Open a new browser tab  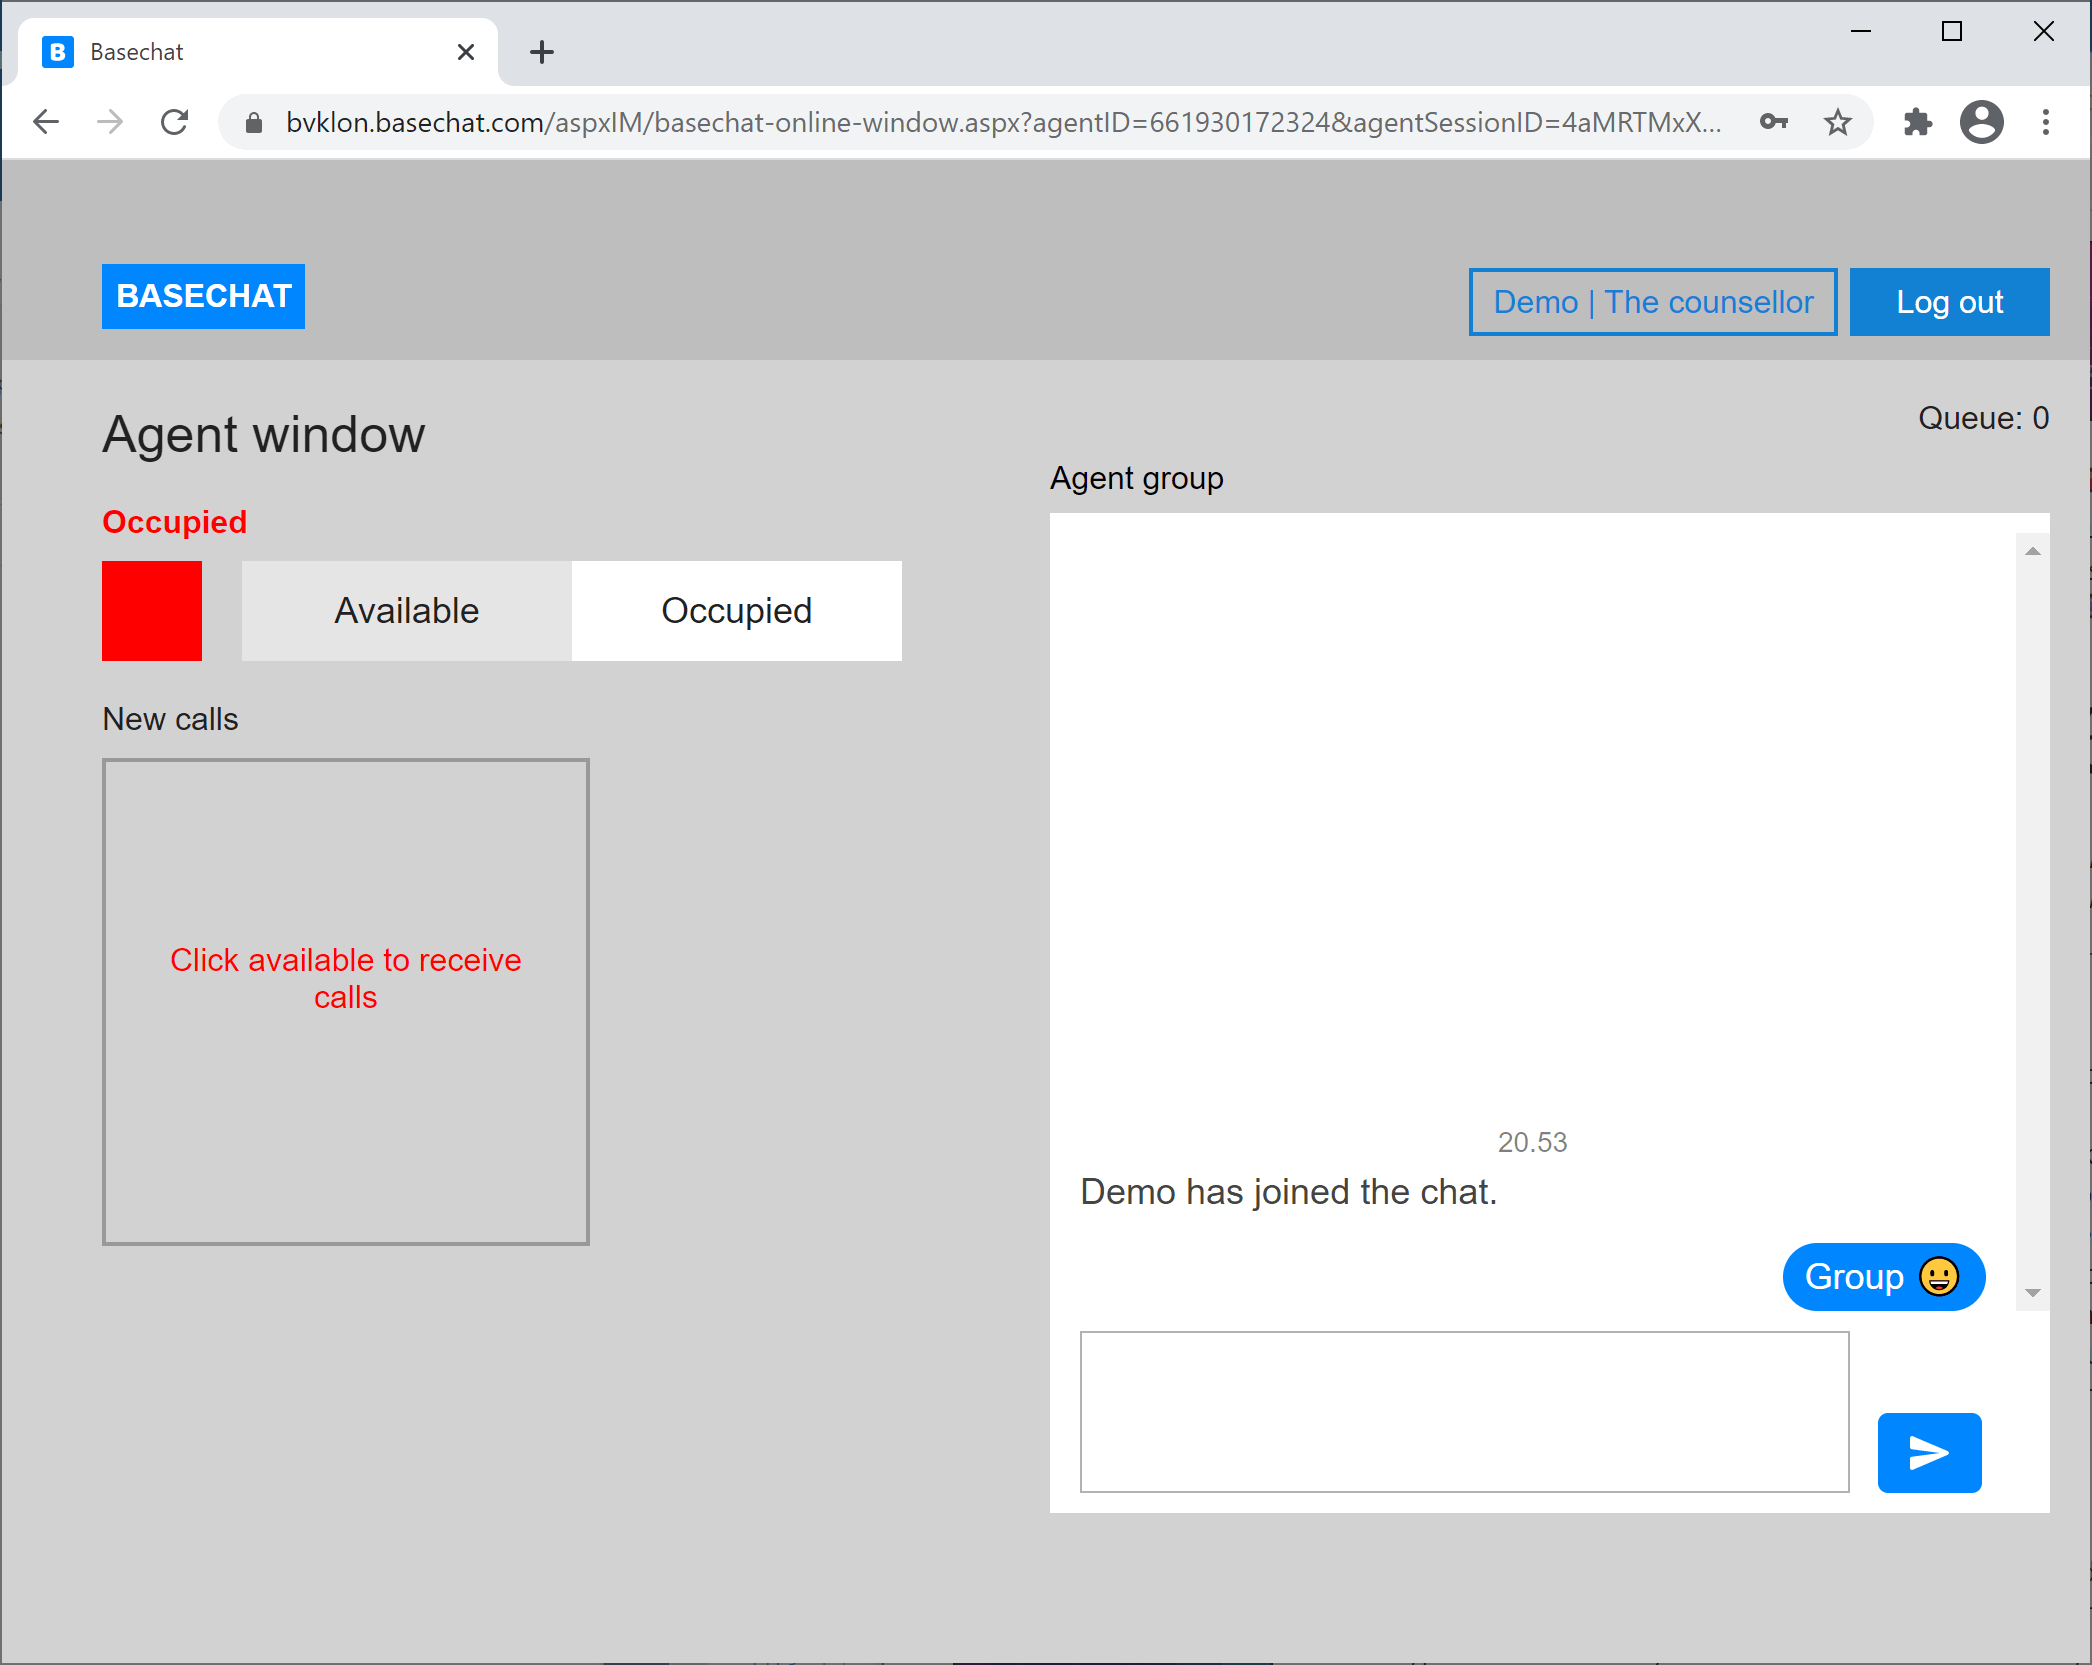click(541, 52)
